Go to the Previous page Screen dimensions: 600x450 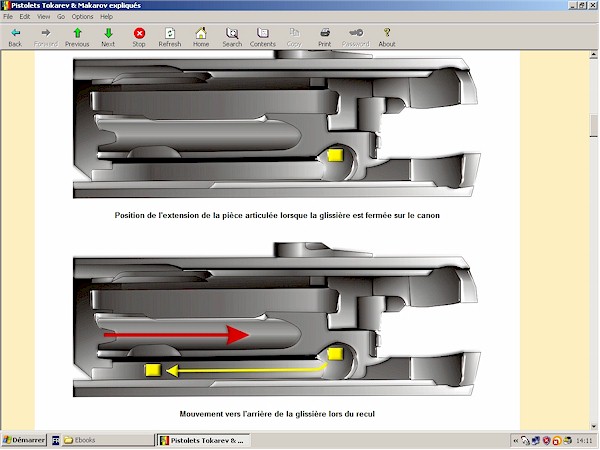tap(77, 37)
